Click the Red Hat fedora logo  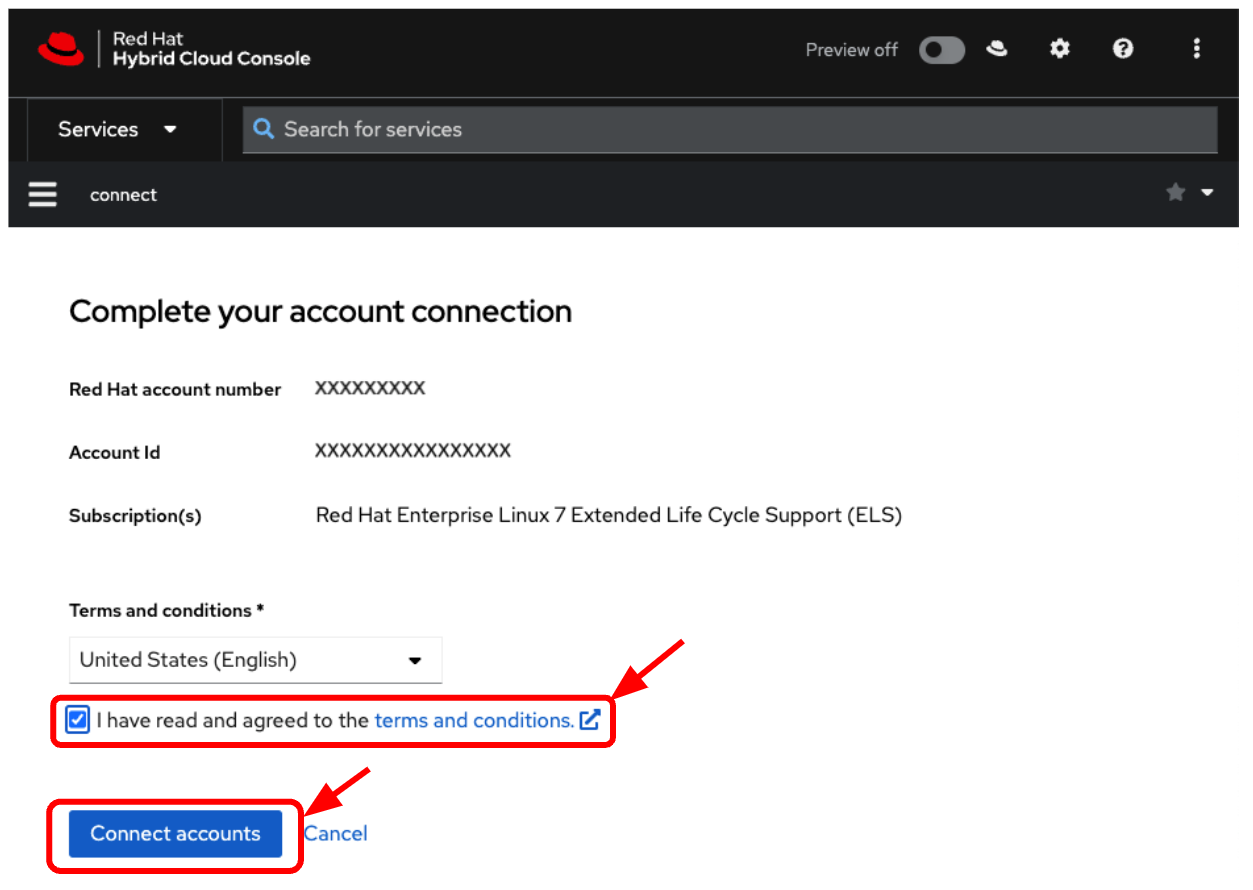pyautogui.click(x=61, y=49)
